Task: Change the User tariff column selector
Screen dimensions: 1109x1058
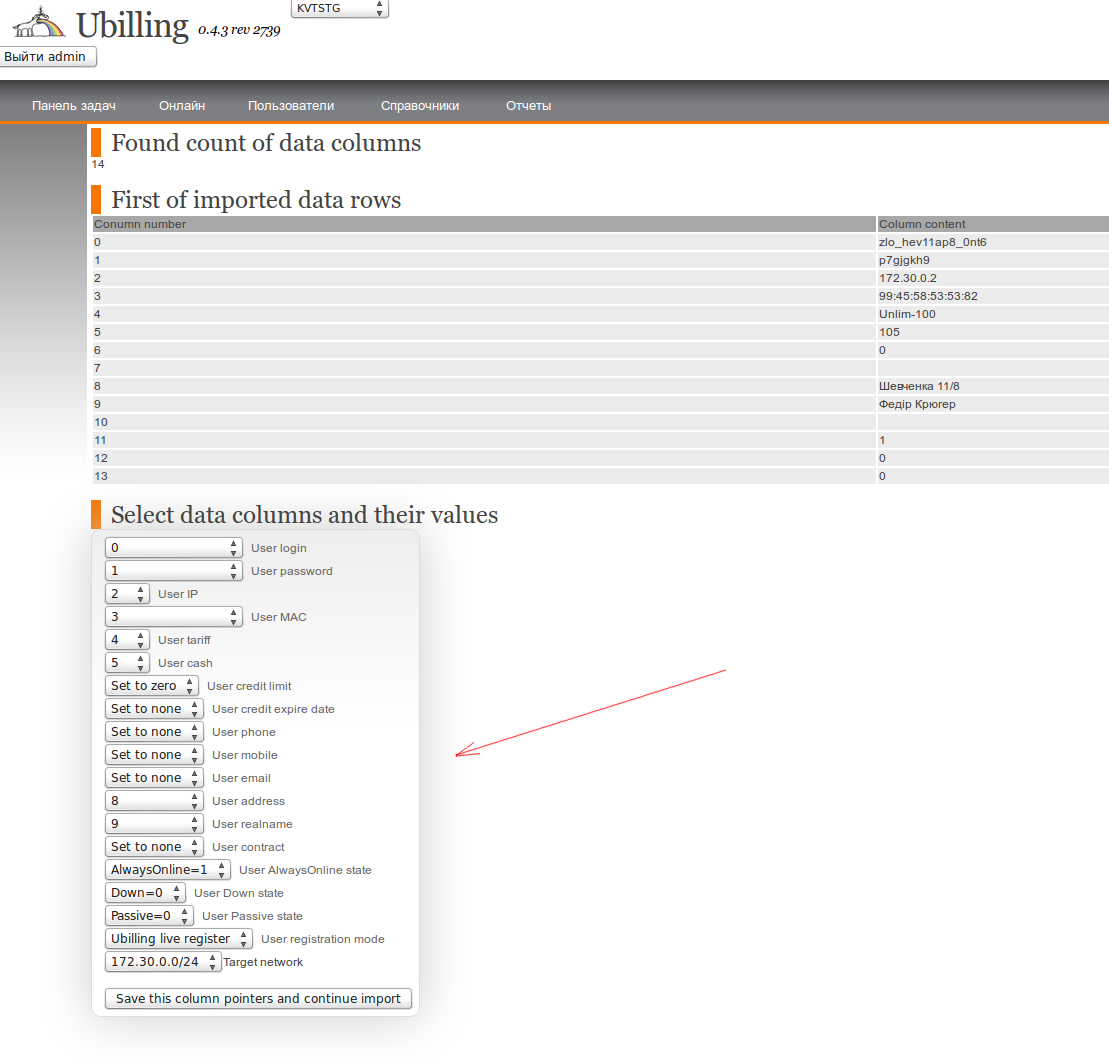Action: (x=127, y=640)
